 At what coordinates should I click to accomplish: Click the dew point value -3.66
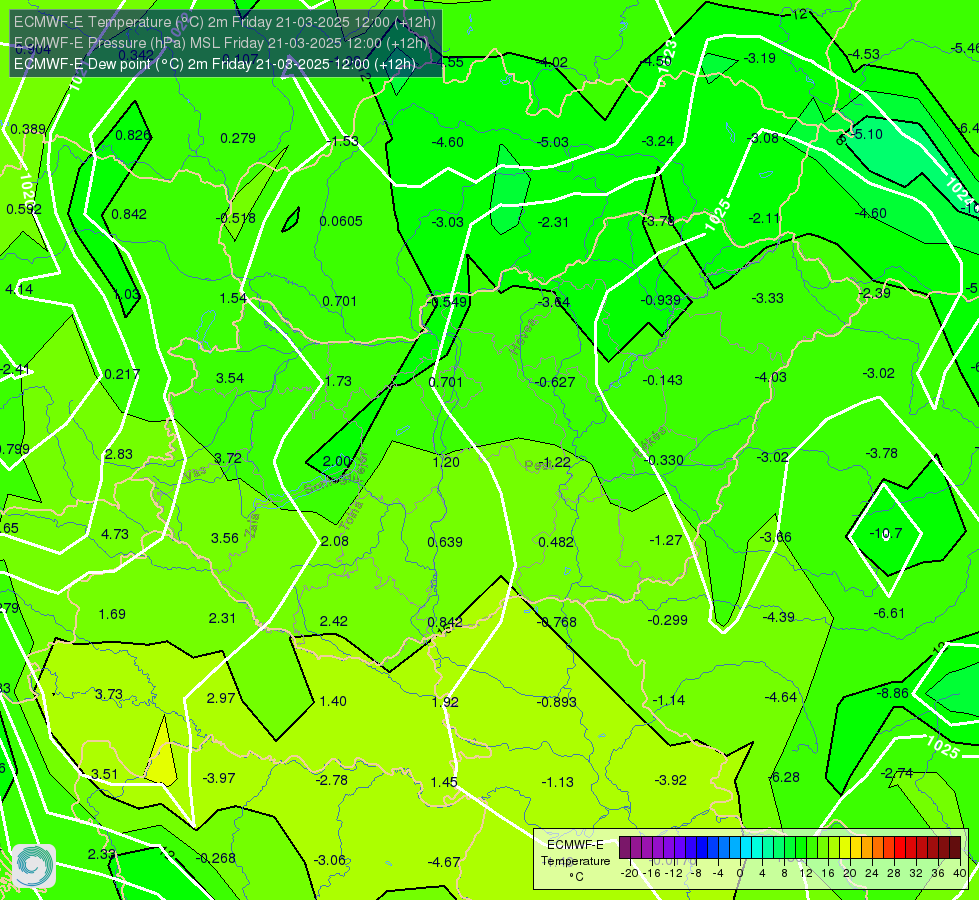(775, 537)
